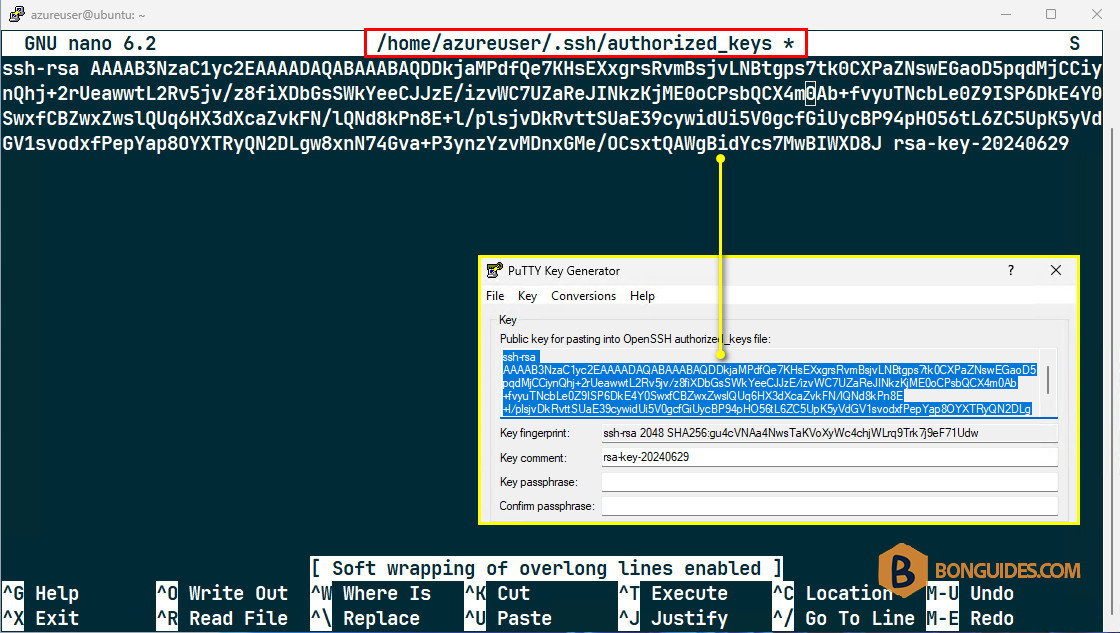Click 'rsa-key-20240629' at the end of the key

click(981, 144)
